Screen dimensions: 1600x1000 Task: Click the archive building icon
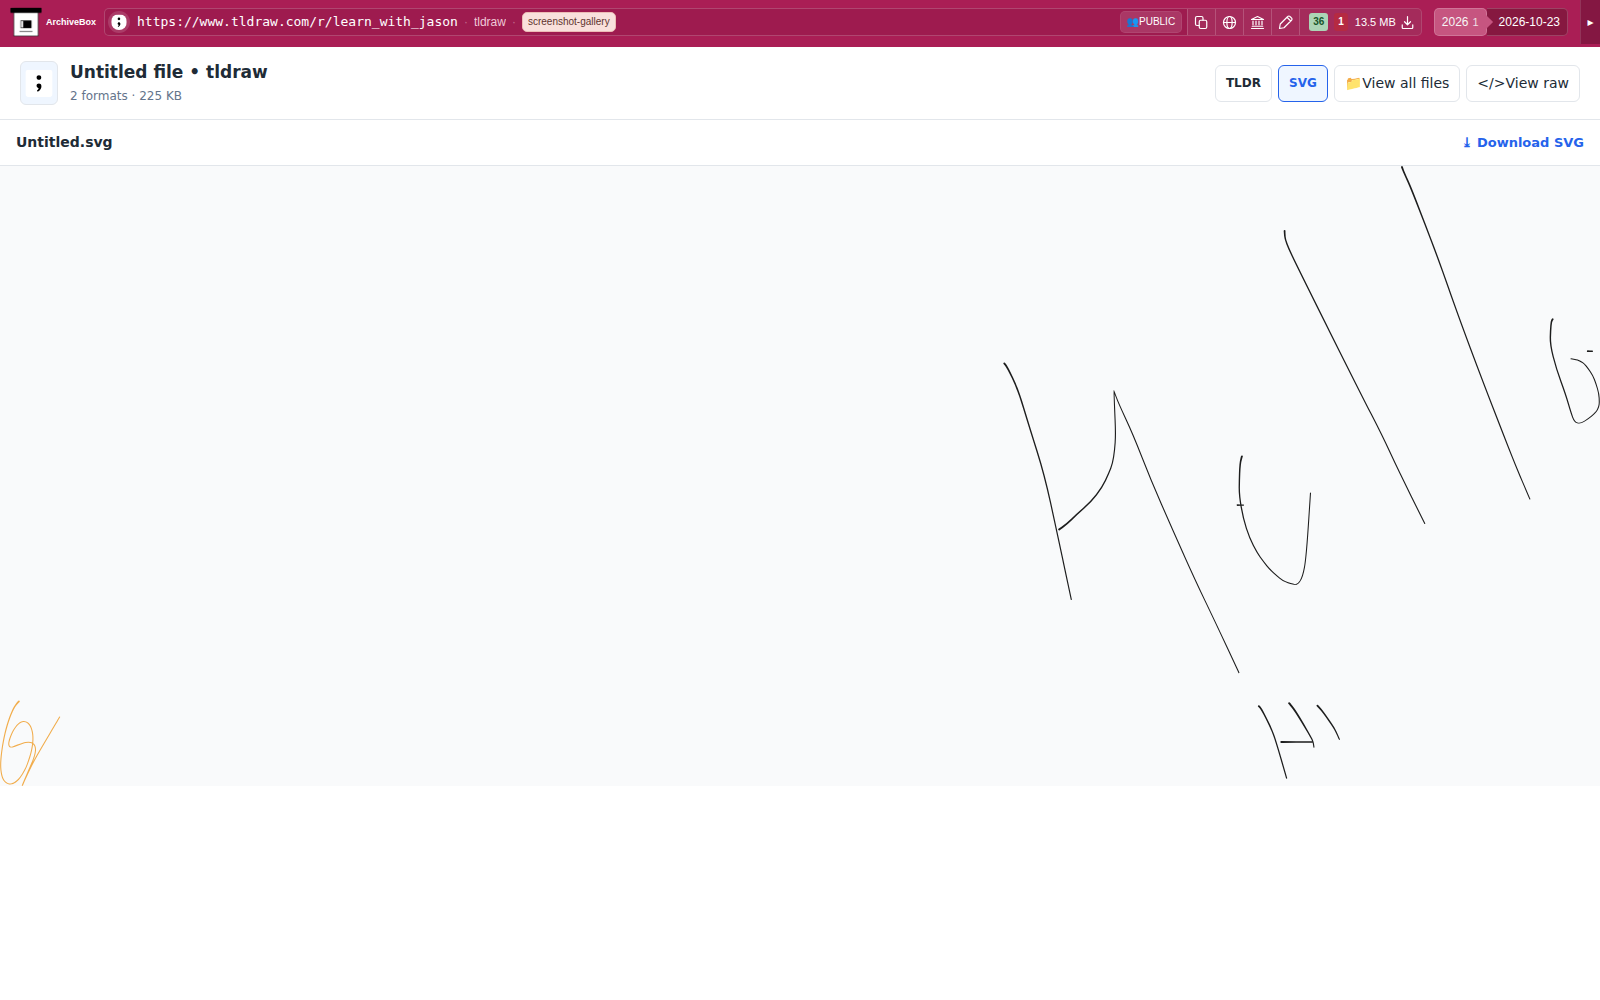tap(1258, 22)
